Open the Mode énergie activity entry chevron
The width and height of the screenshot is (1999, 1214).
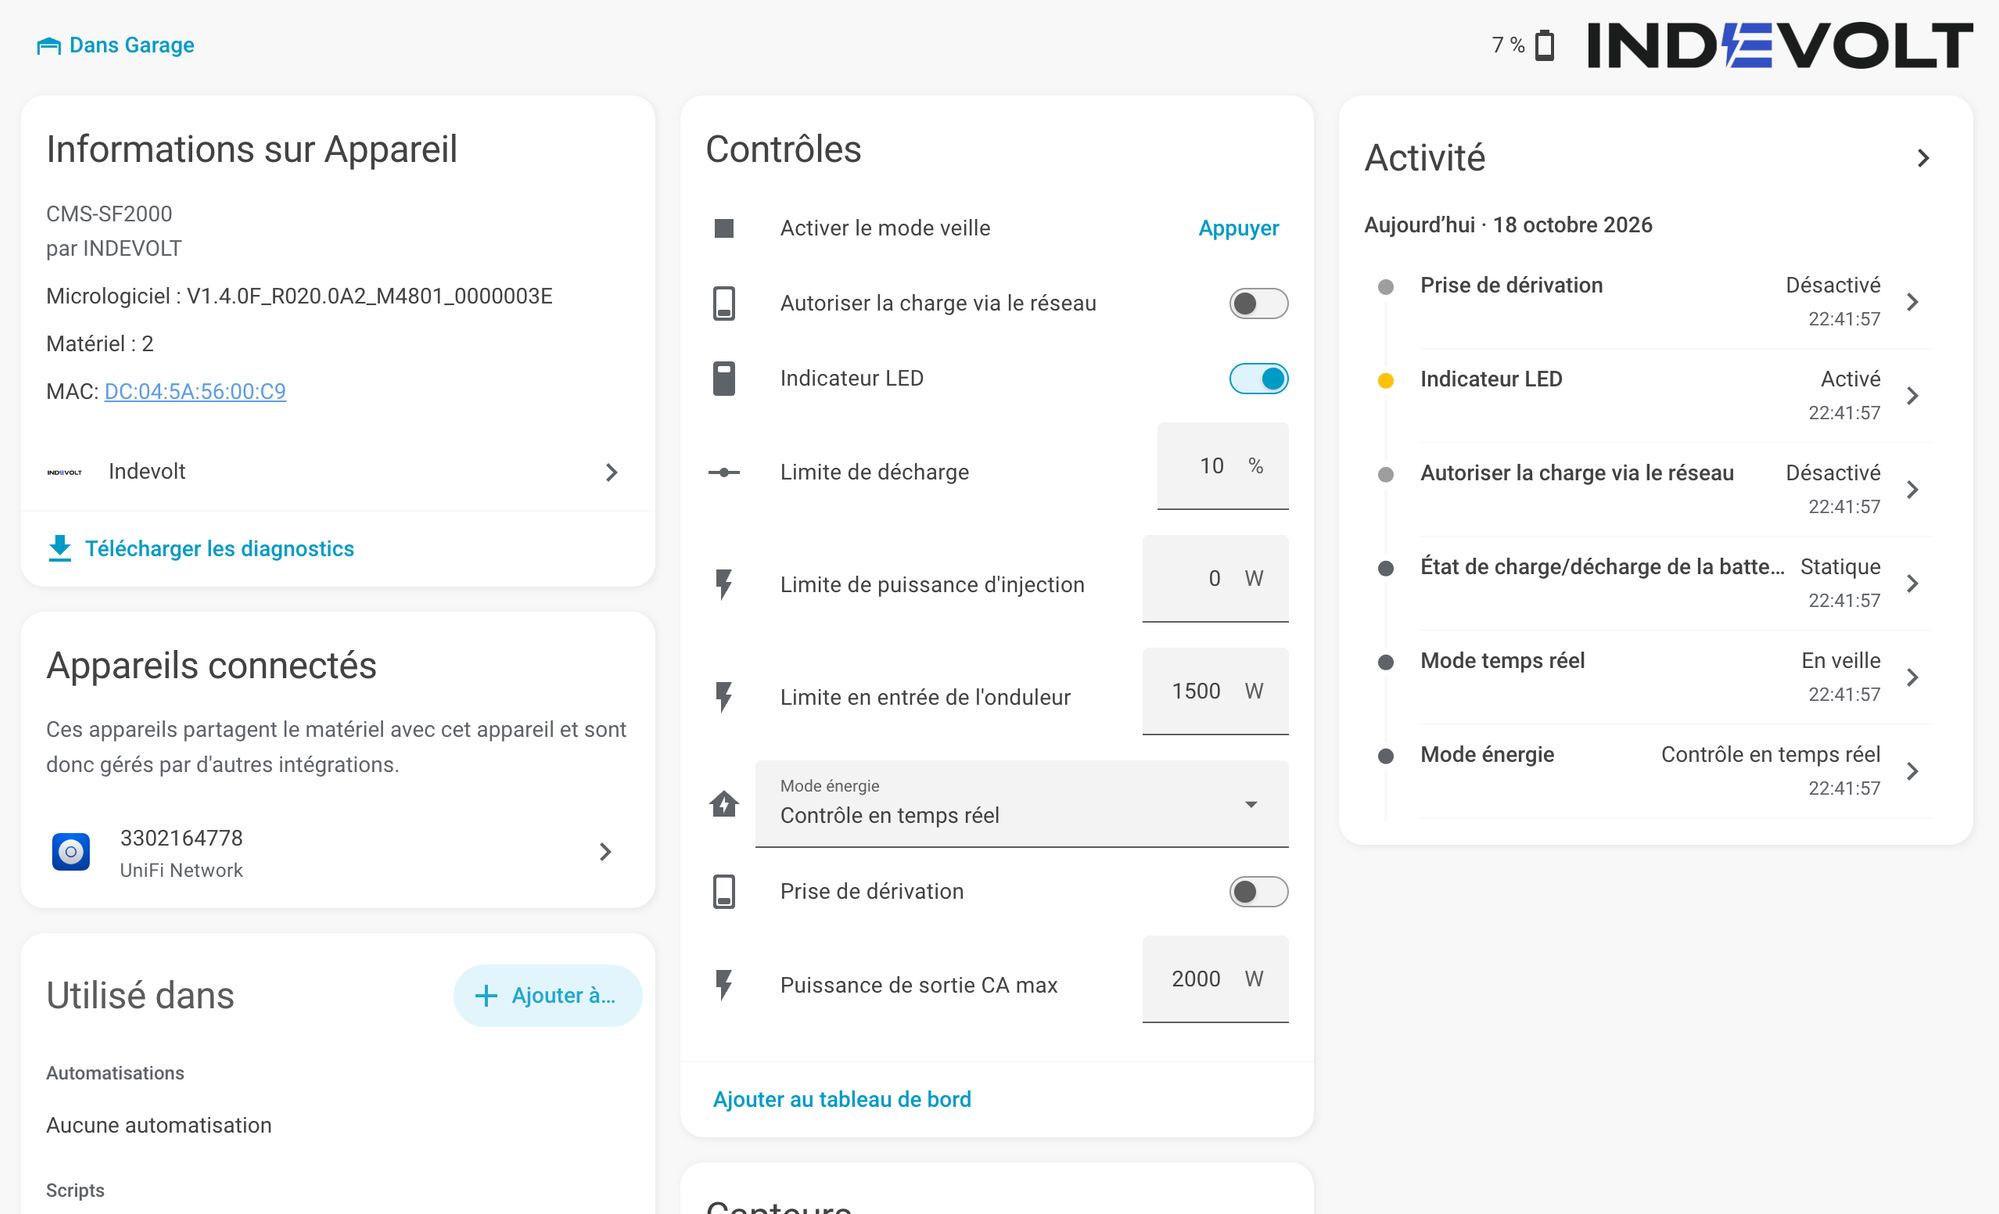(x=1912, y=771)
